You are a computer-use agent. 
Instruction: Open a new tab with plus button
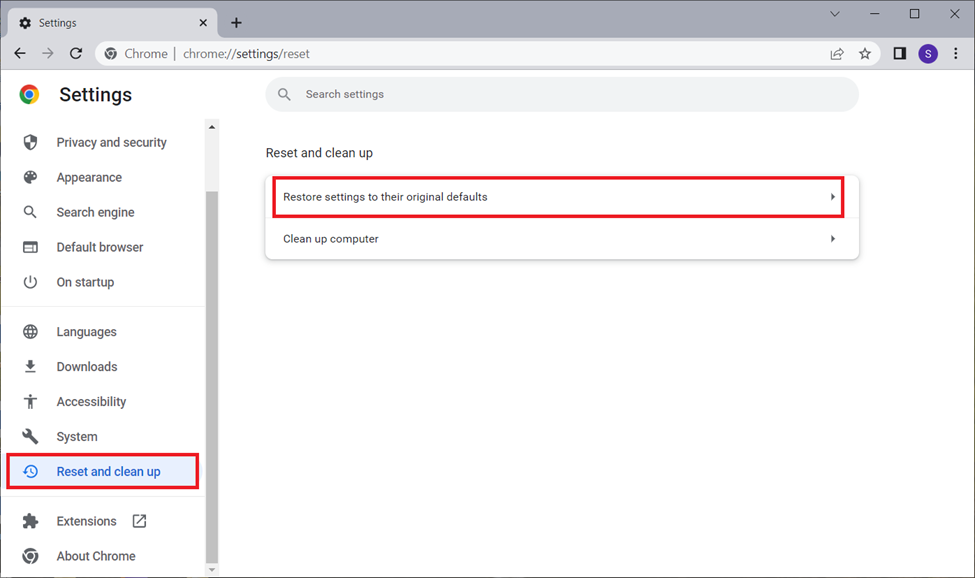236,23
